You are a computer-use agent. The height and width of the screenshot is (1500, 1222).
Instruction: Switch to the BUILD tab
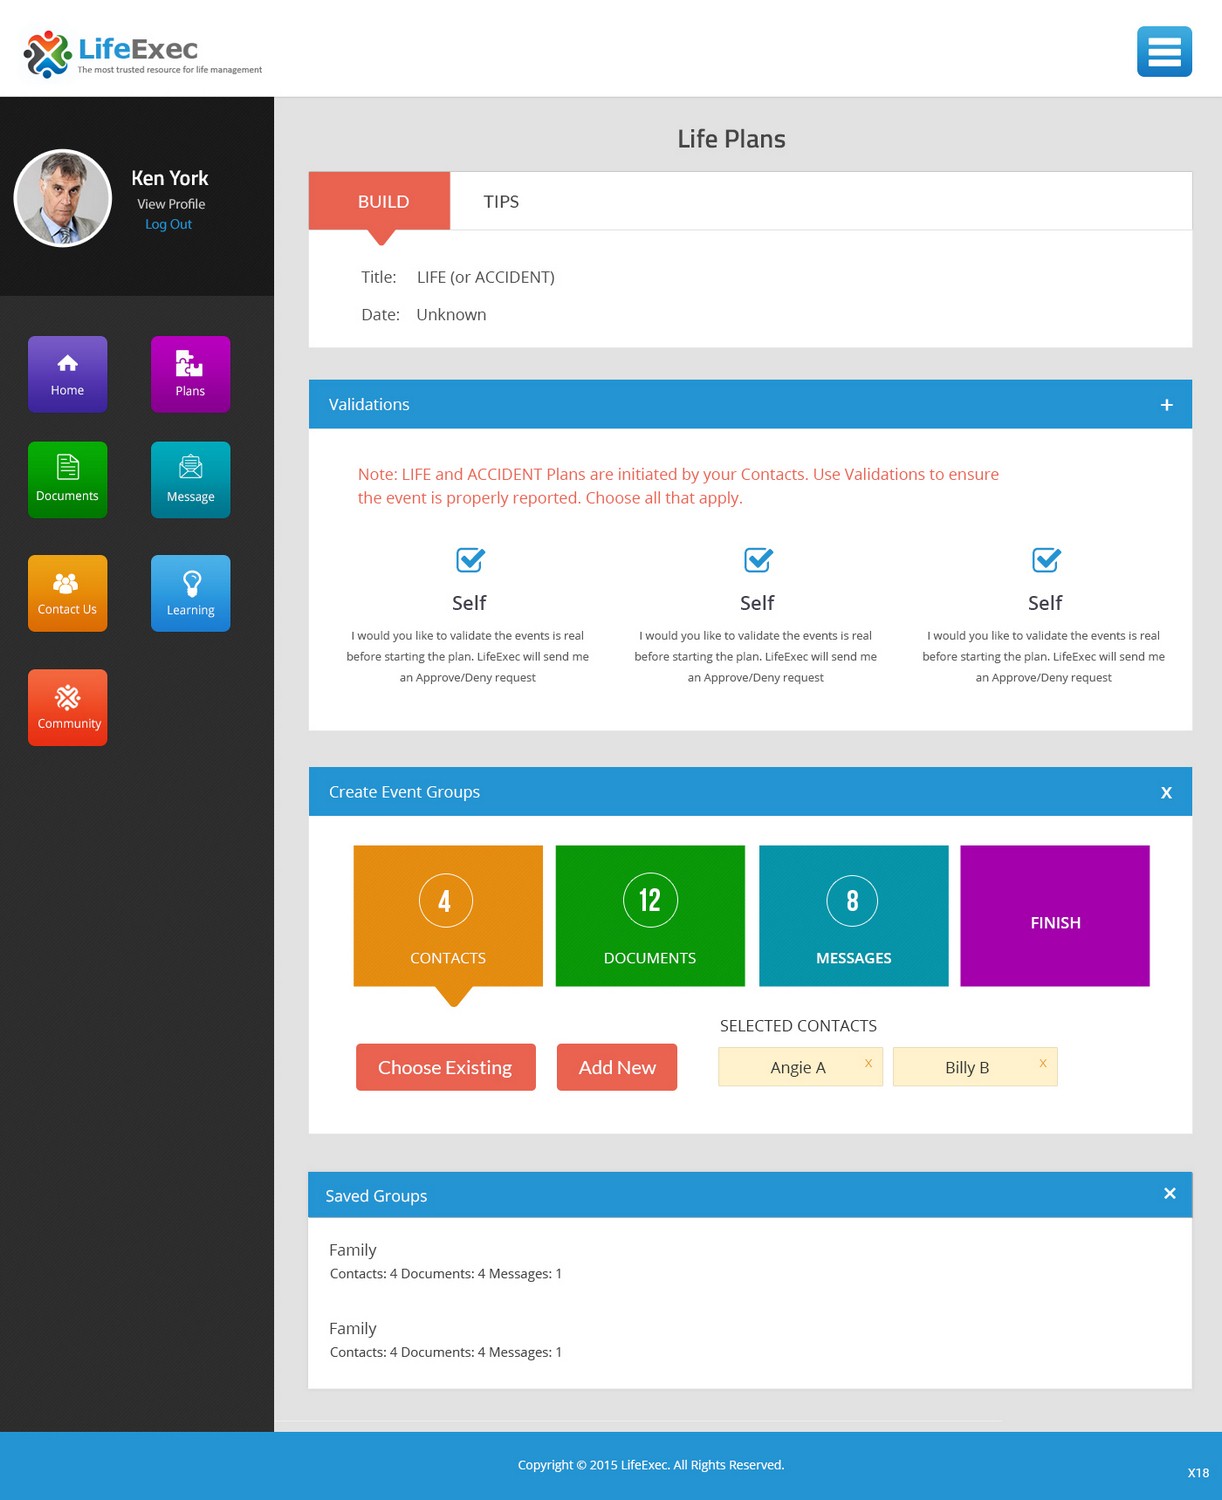(380, 201)
